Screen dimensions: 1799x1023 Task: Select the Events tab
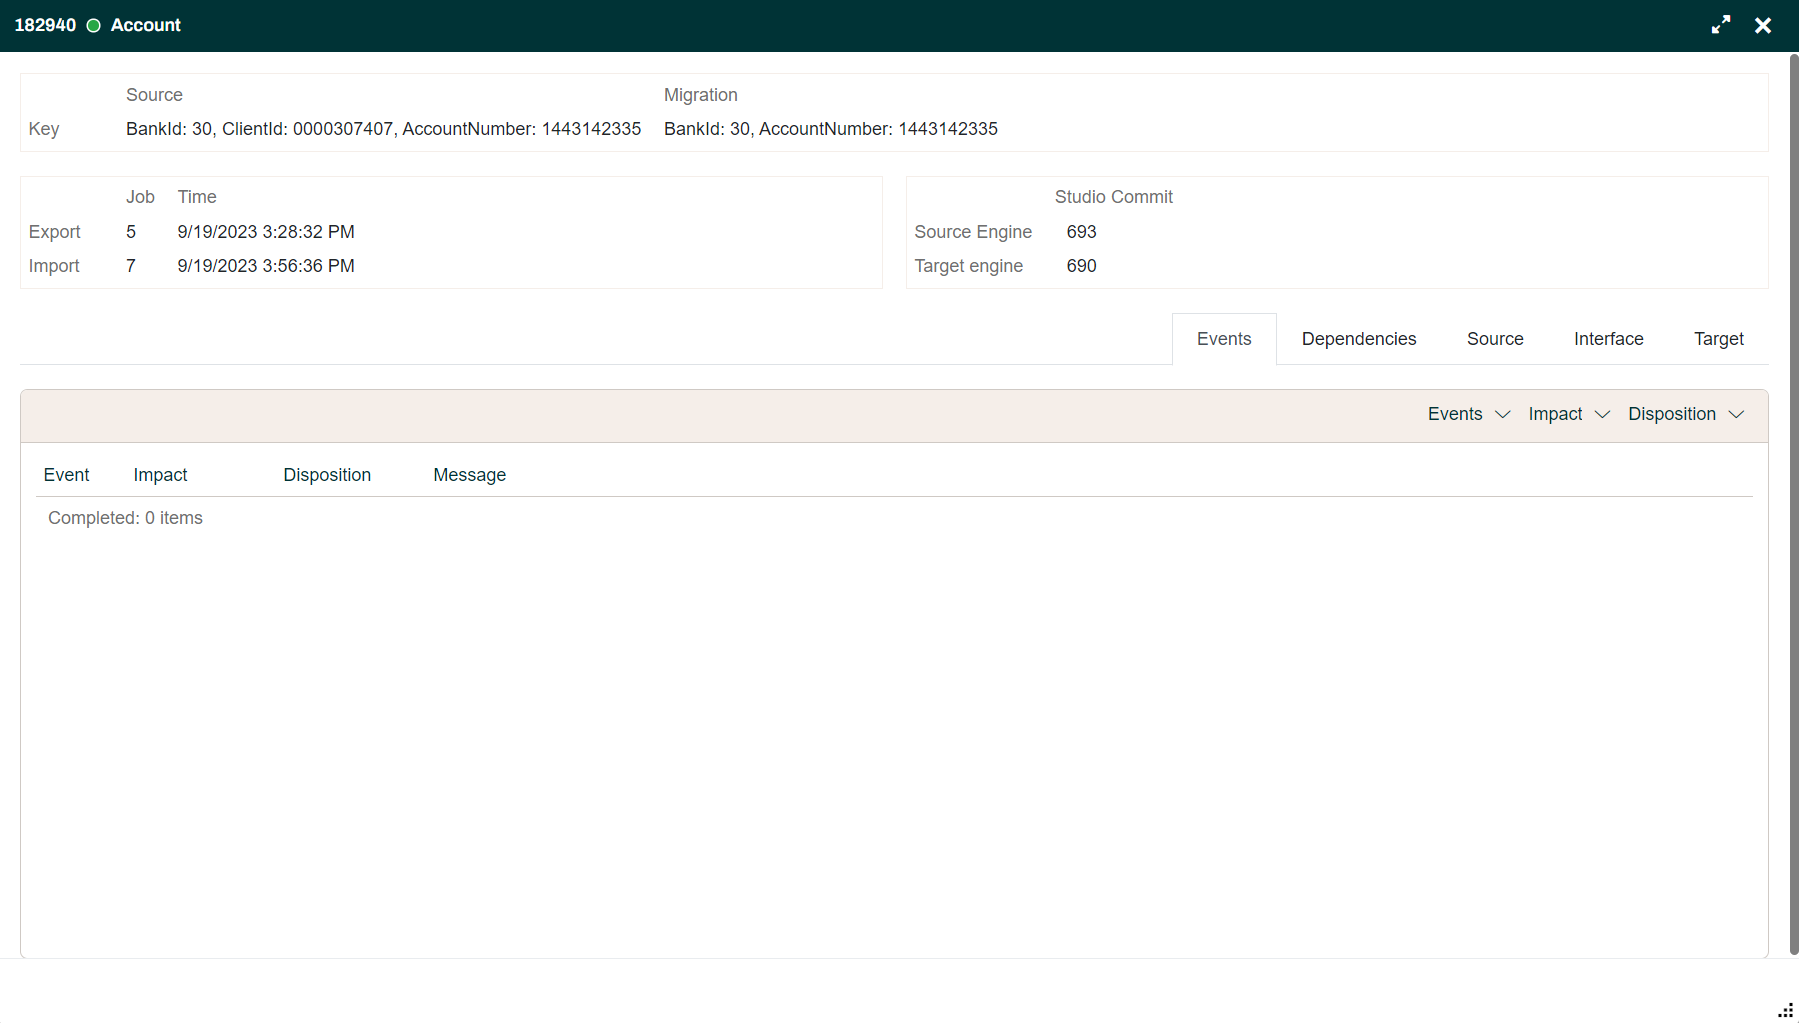[x=1223, y=338]
